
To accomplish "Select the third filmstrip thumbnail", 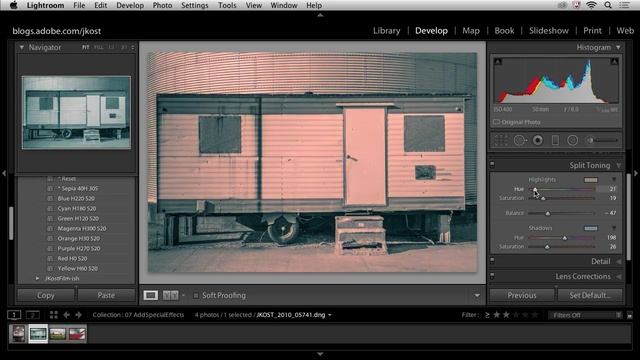I will (58, 333).
